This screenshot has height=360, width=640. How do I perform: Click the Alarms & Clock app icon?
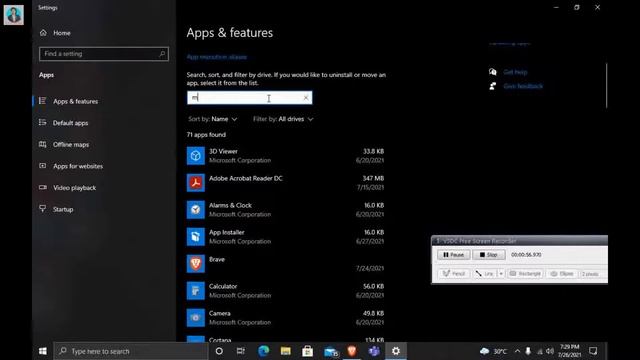coord(196,209)
